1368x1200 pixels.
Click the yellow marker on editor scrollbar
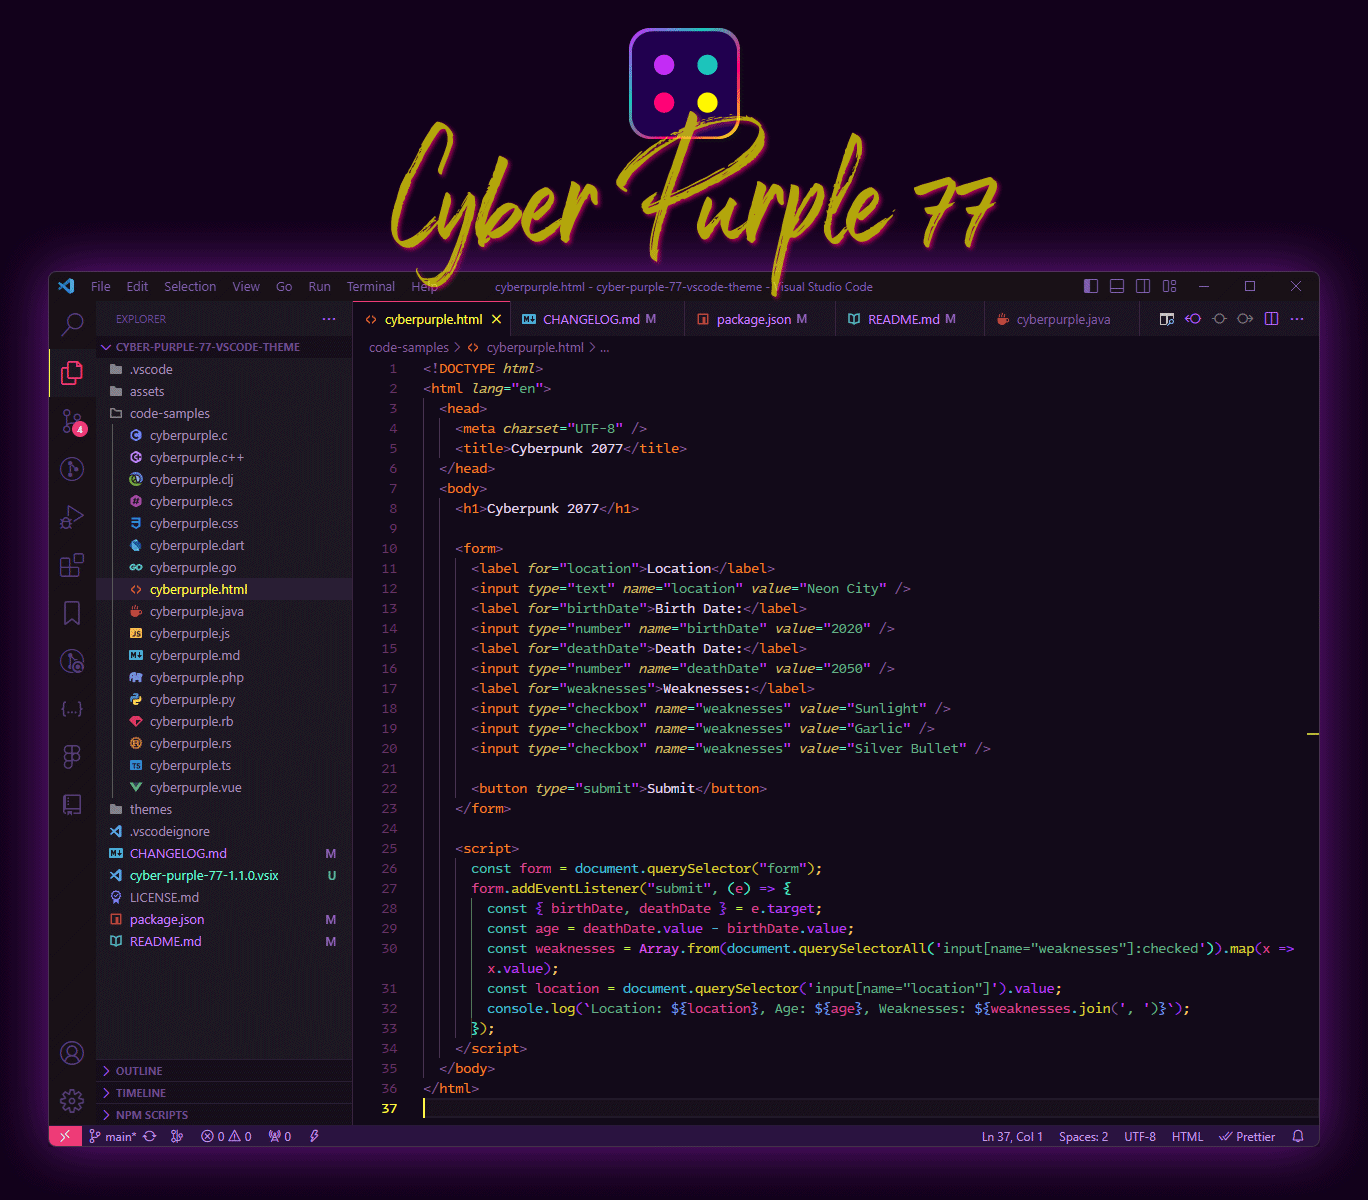pos(1312,734)
